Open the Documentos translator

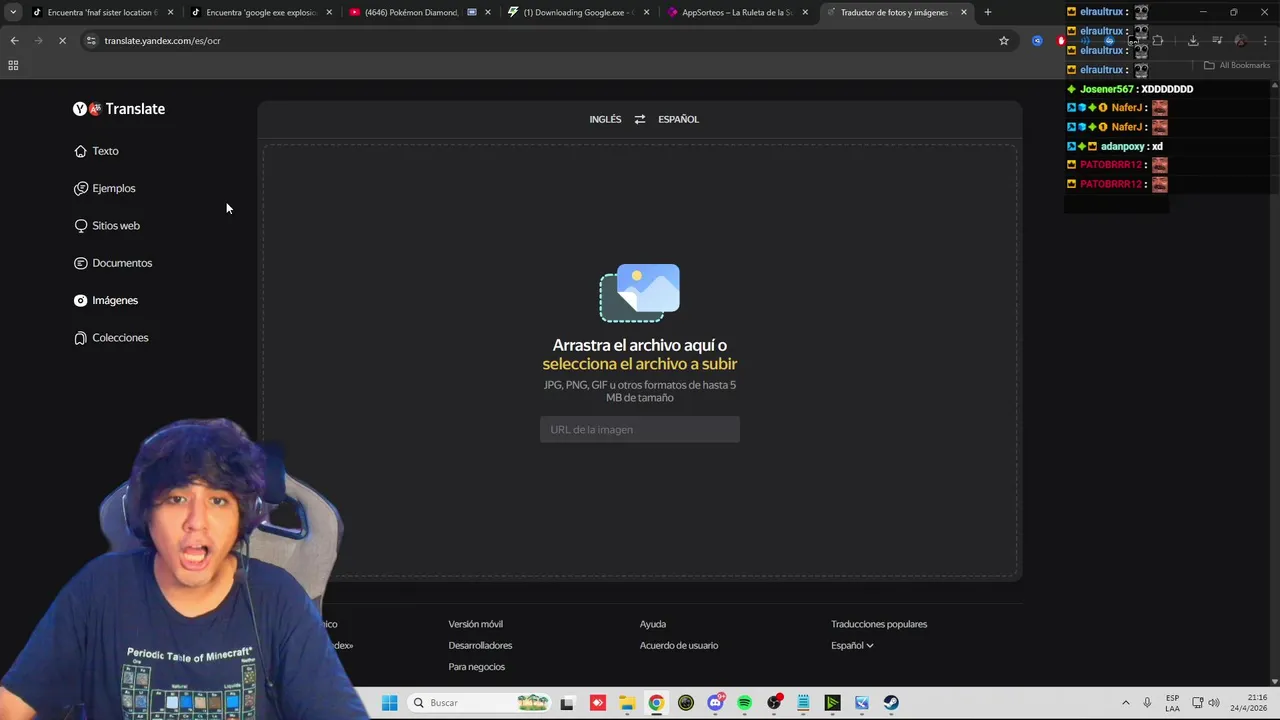(113, 263)
